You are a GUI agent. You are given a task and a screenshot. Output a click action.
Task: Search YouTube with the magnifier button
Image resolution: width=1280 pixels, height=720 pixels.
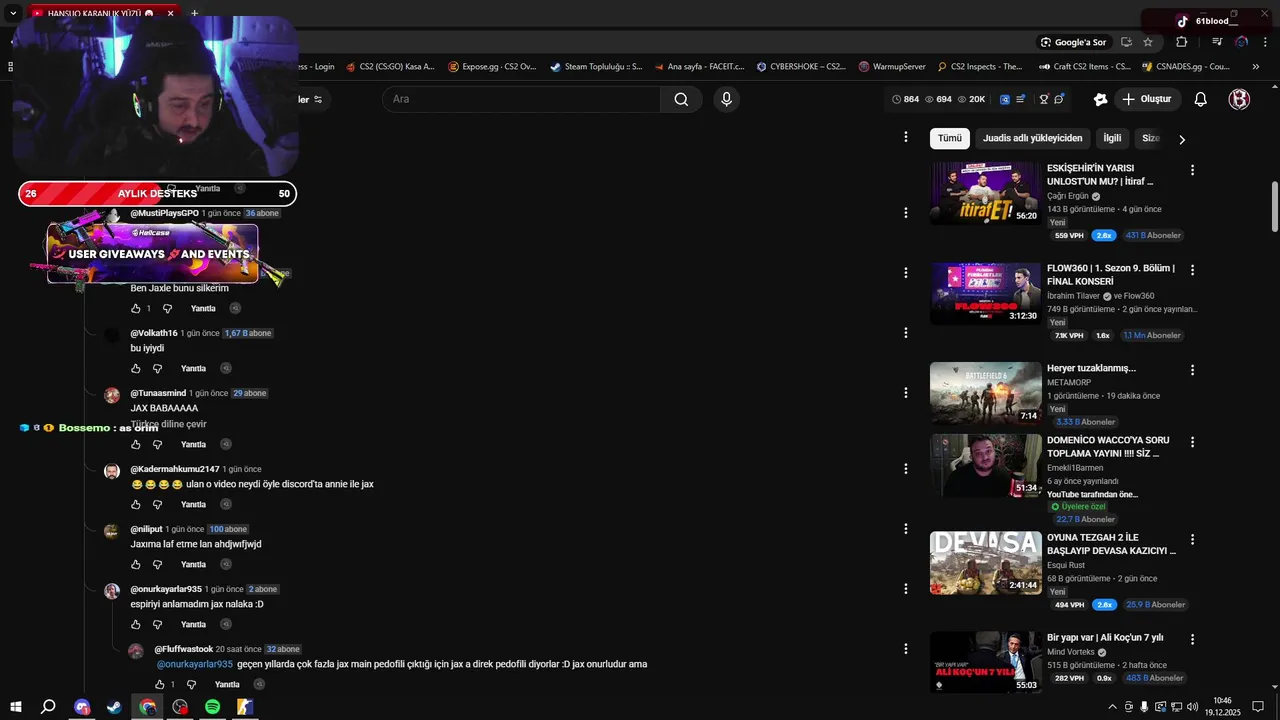click(x=681, y=99)
